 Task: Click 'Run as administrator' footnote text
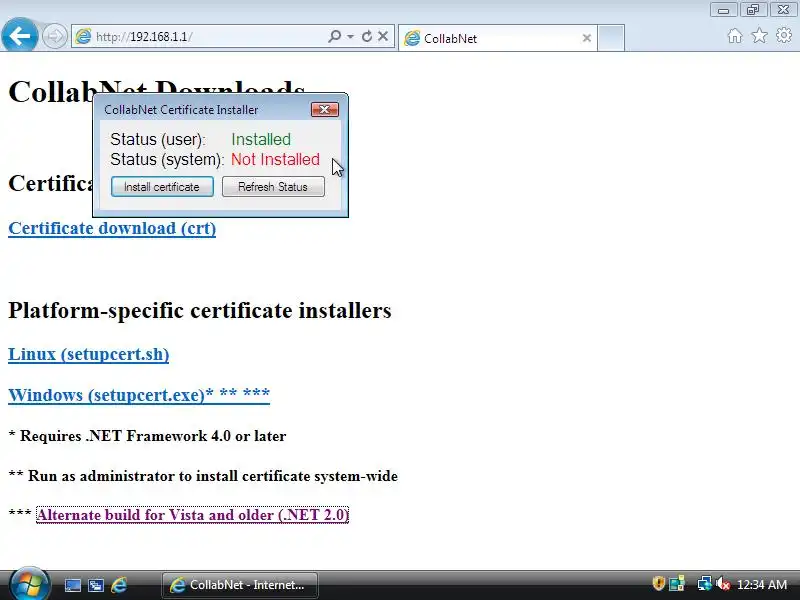[213, 476]
